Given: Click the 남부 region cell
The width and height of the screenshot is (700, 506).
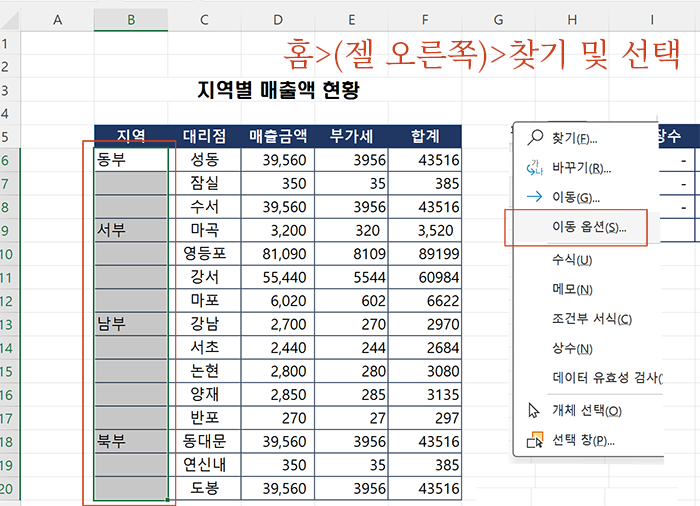Looking at the screenshot, I should 131,324.
